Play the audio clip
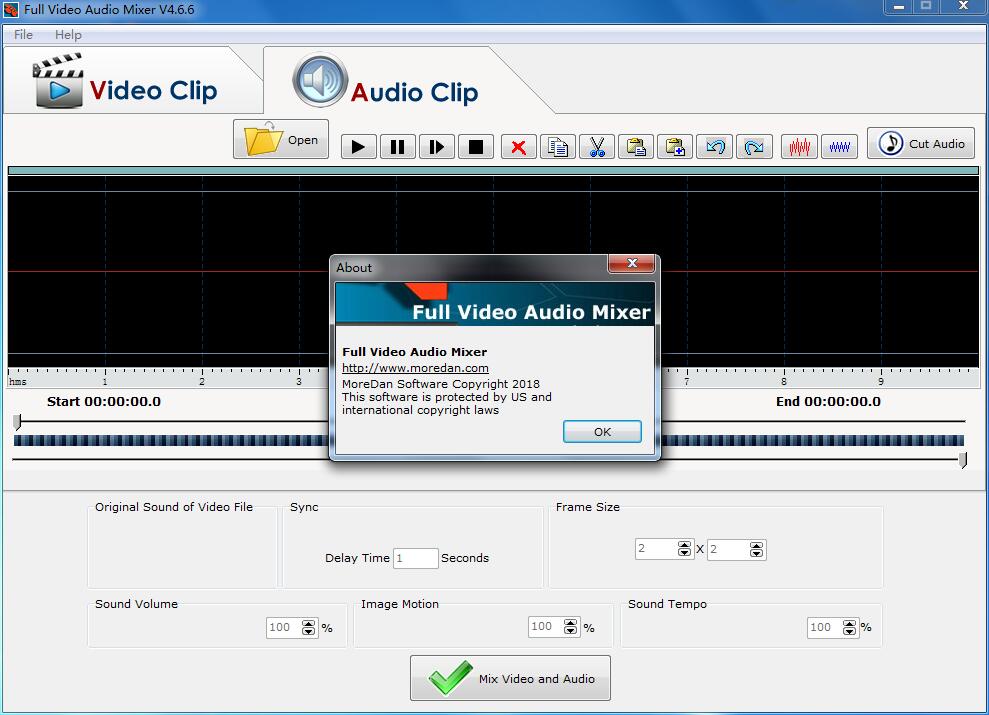989x715 pixels. [358, 147]
